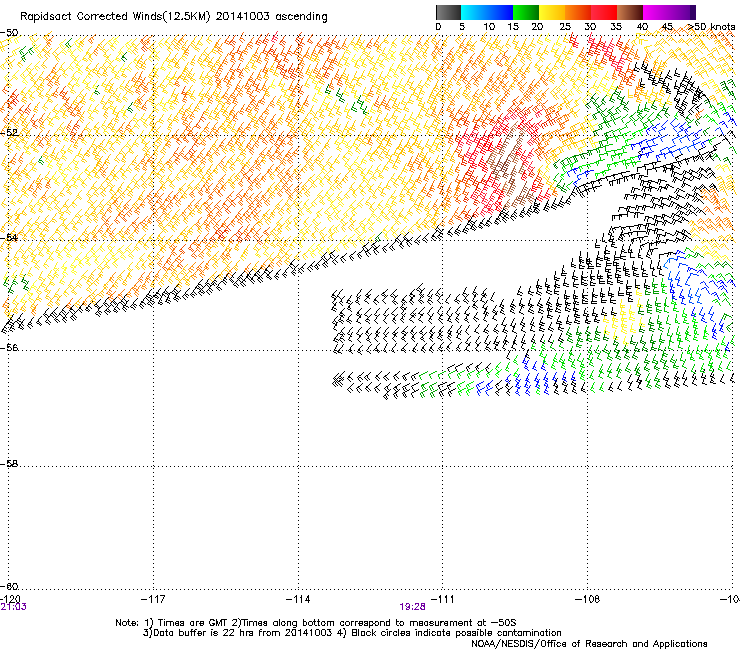Click the orange 25-30 knots legend swatch
The width and height of the screenshot is (740, 650).
click(578, 12)
